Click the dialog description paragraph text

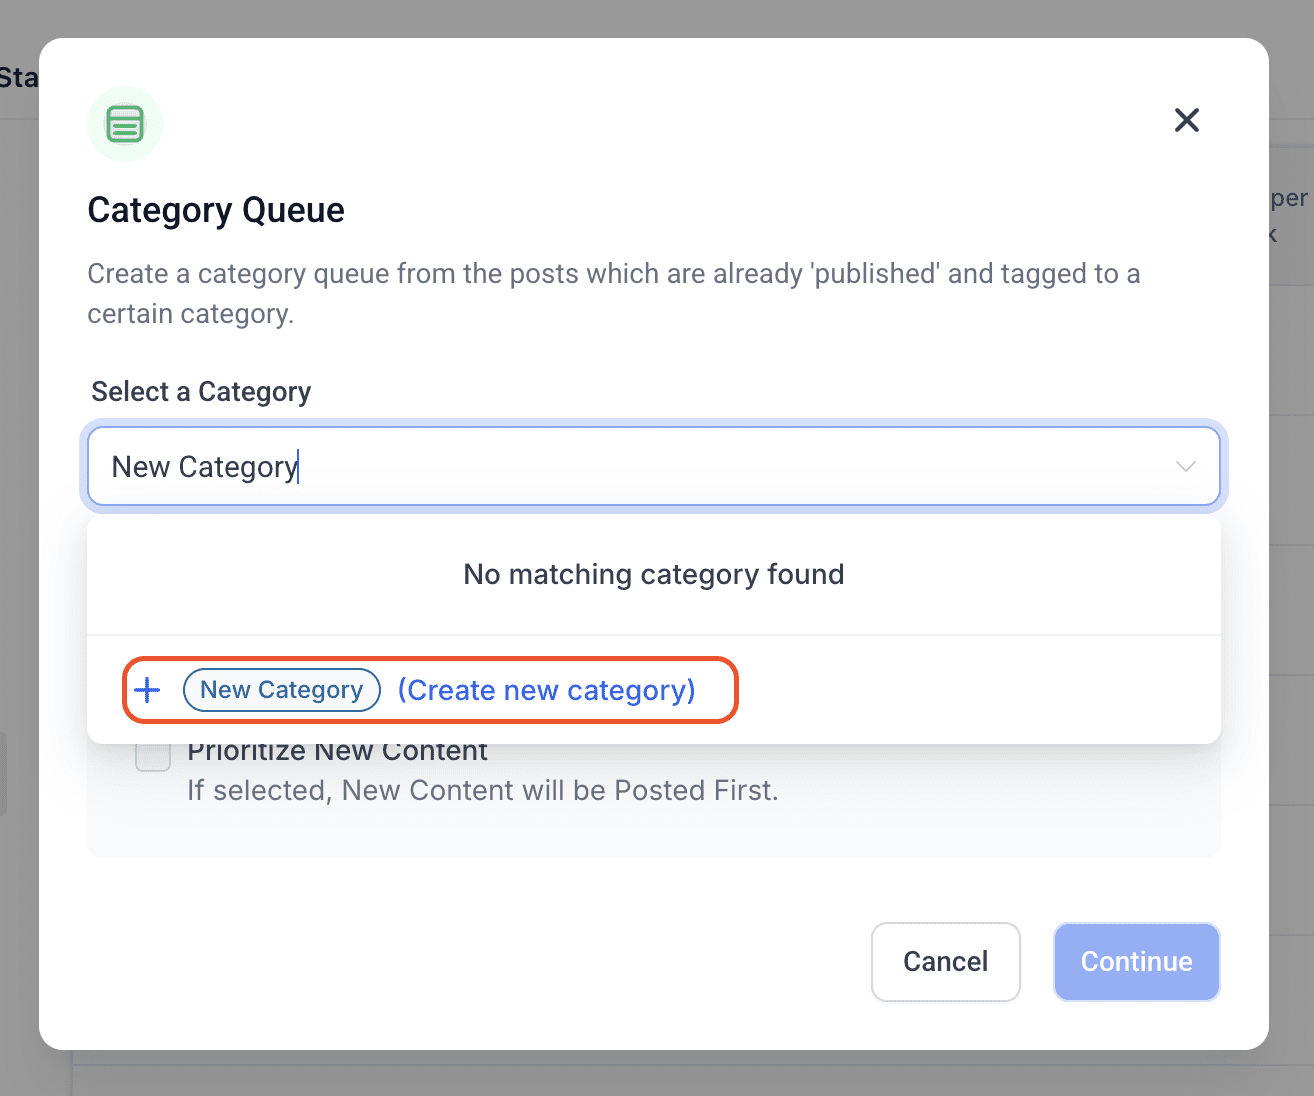coord(614,293)
